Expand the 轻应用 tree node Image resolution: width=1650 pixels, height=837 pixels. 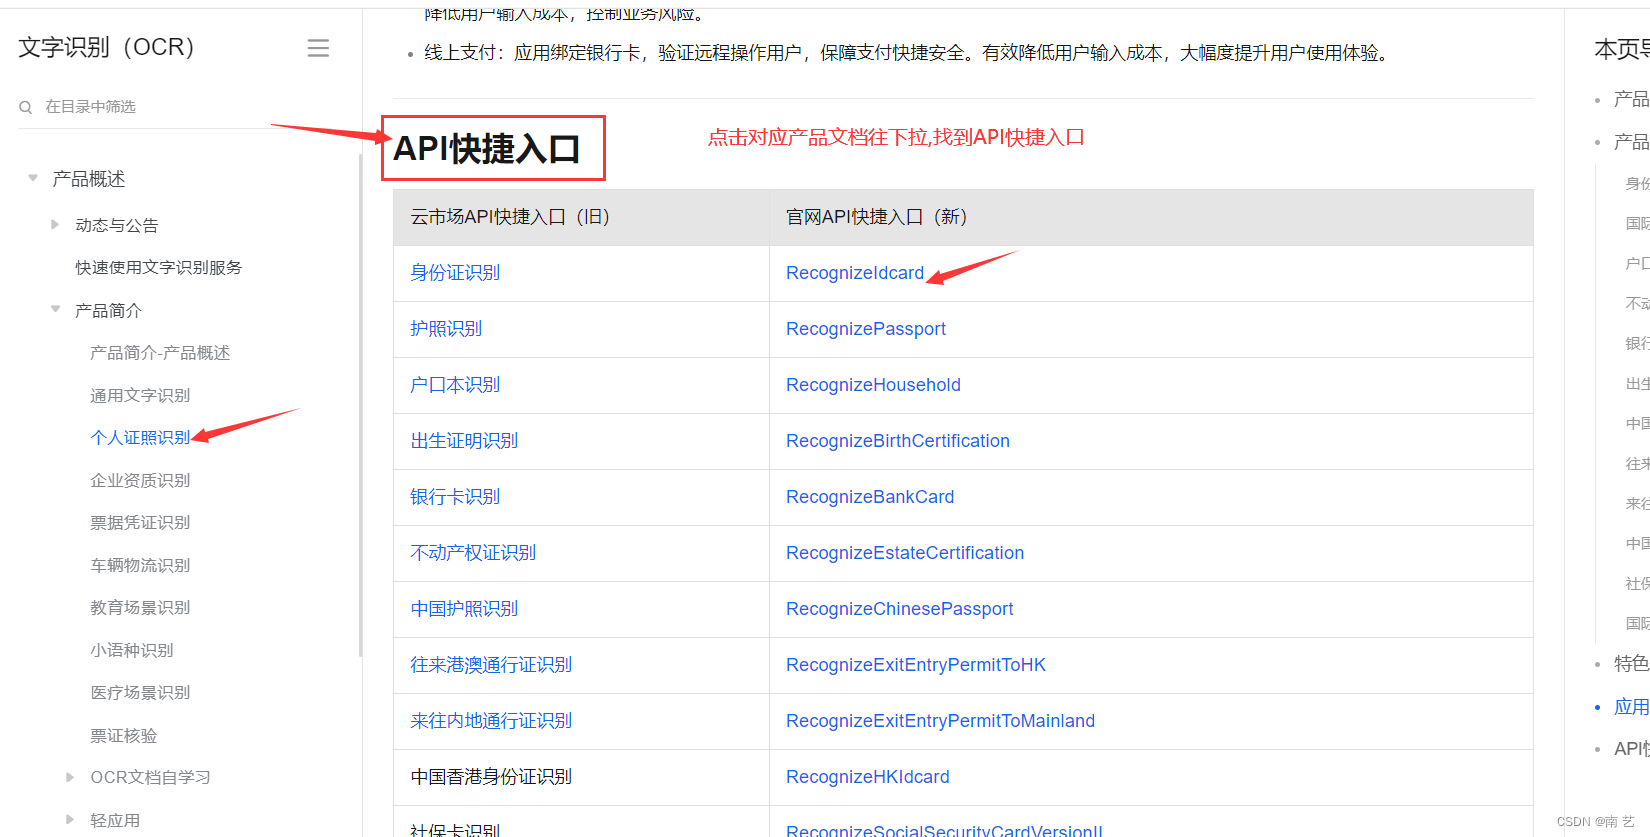[x=70, y=819]
